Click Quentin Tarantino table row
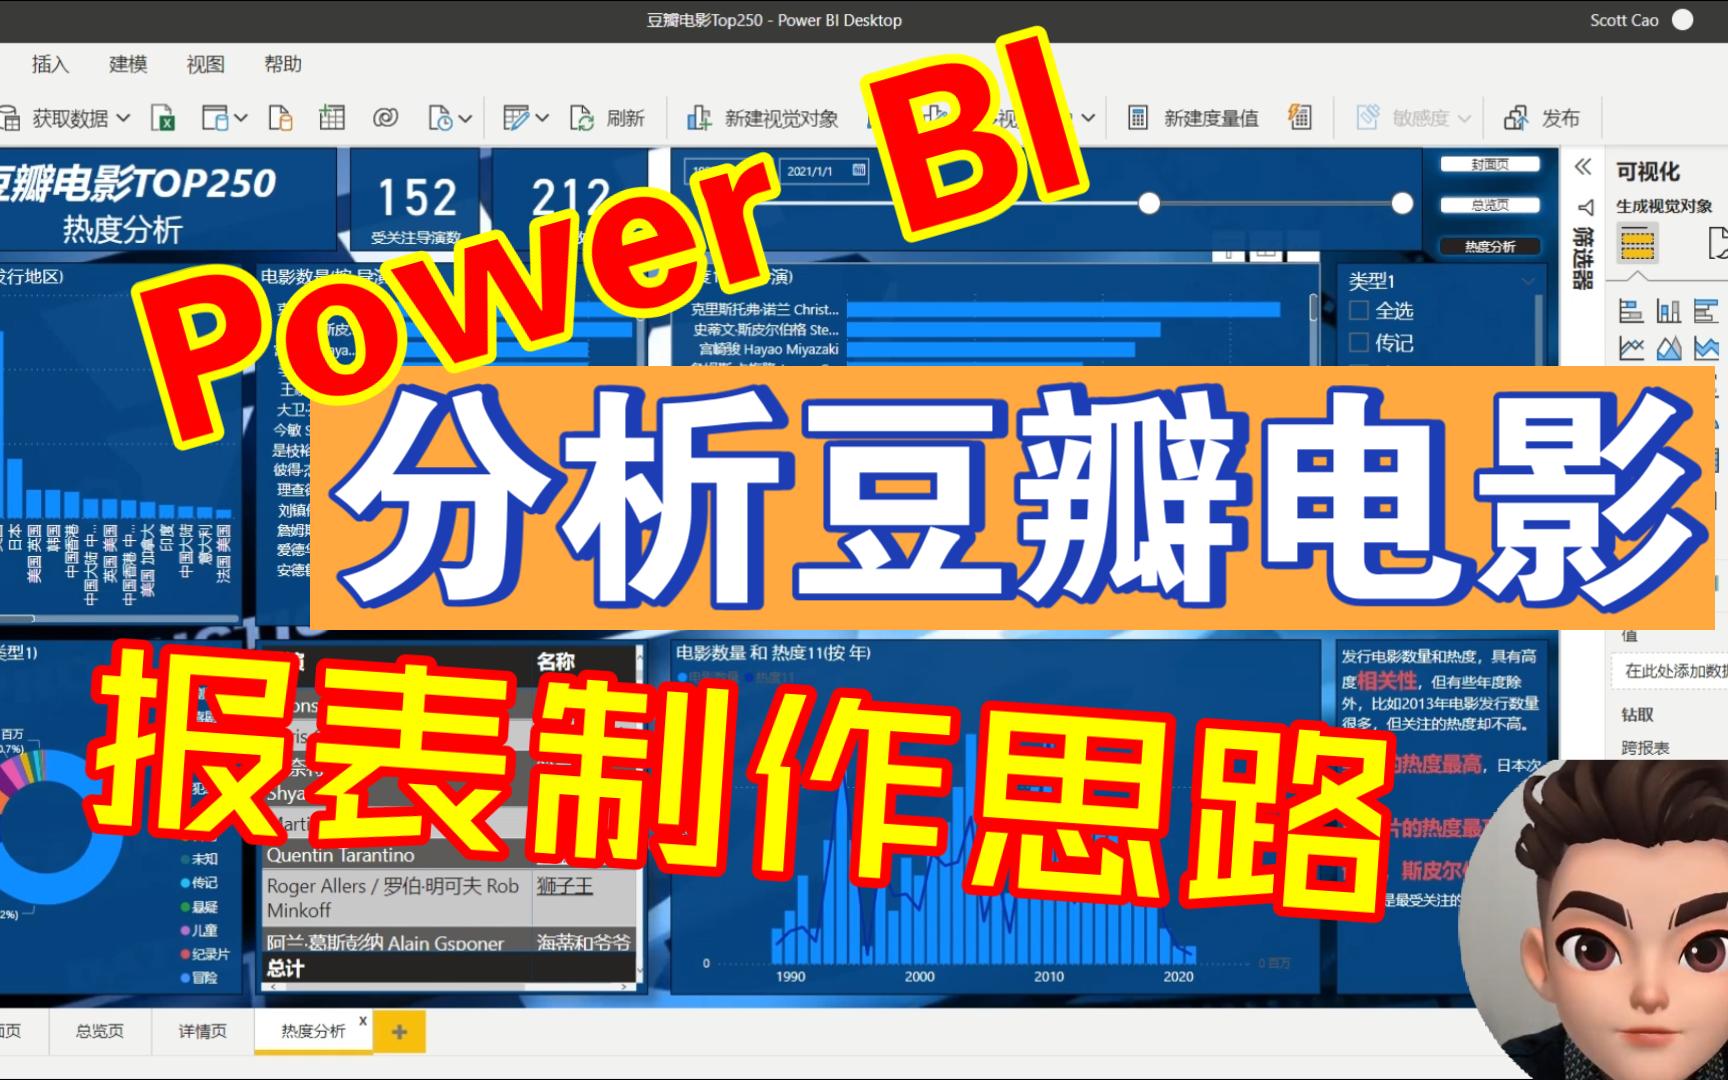 (340, 855)
